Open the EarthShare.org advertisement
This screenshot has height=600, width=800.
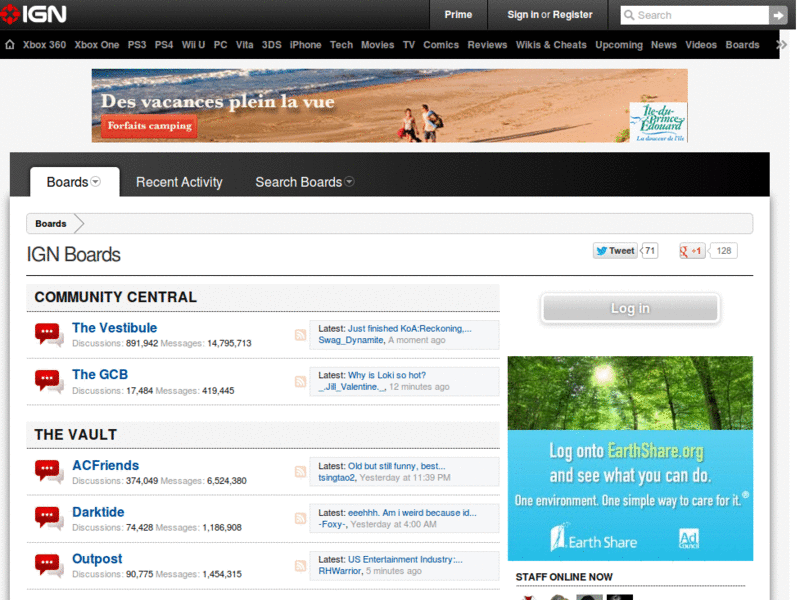click(x=630, y=458)
